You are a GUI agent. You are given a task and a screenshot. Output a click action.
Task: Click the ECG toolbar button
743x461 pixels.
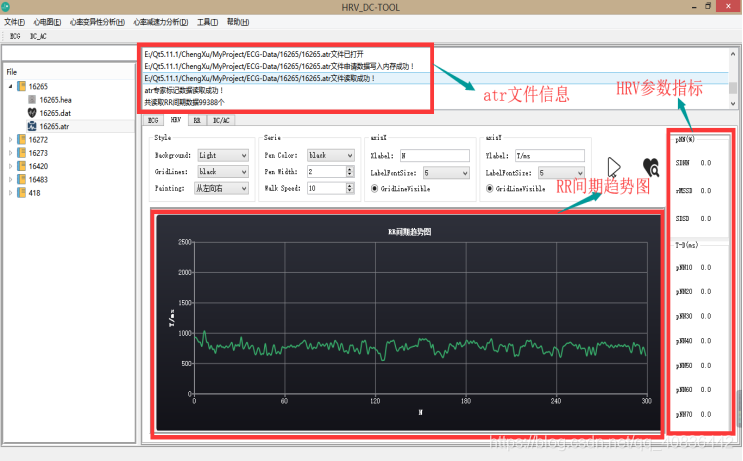coord(15,36)
